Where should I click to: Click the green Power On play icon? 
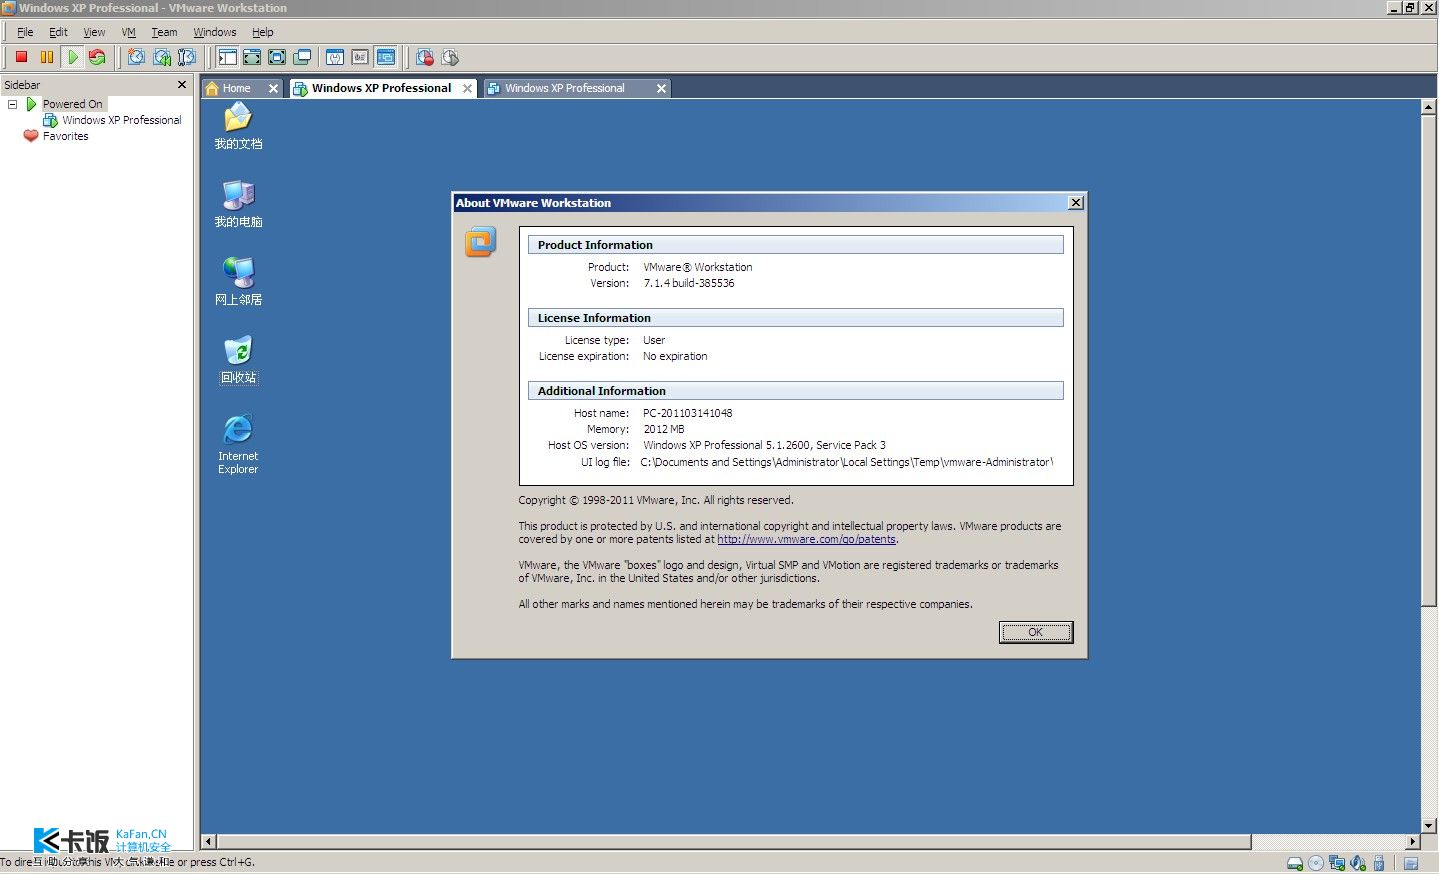point(72,57)
